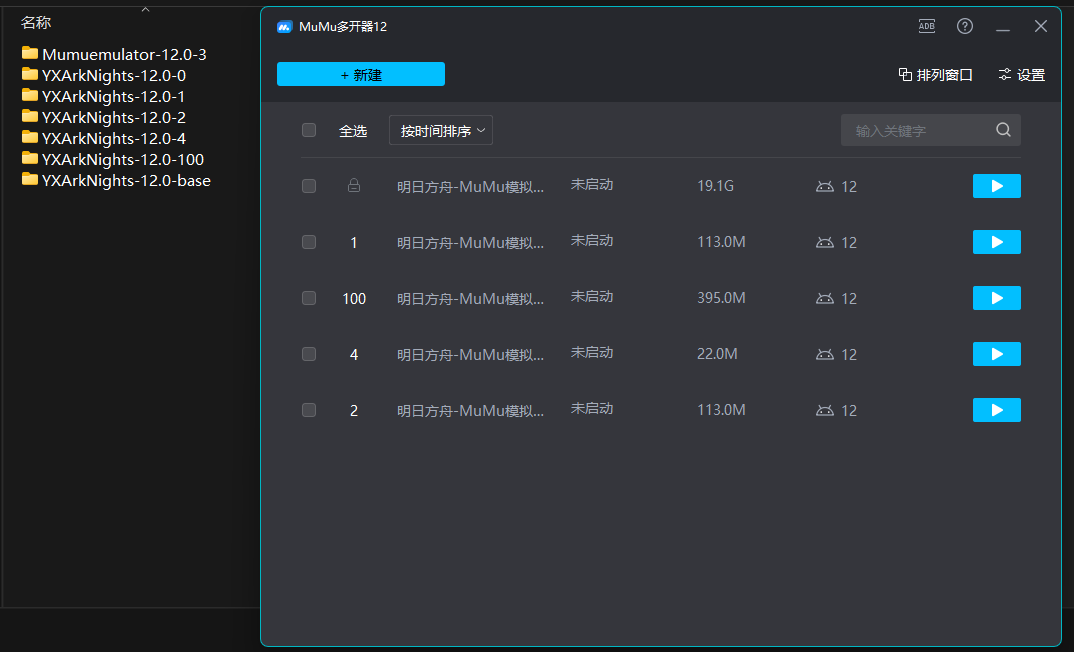Select YXArkNights-12.0-100 folder in file explorer
Image resolution: width=1074 pixels, height=652 pixels.
click(x=112, y=160)
